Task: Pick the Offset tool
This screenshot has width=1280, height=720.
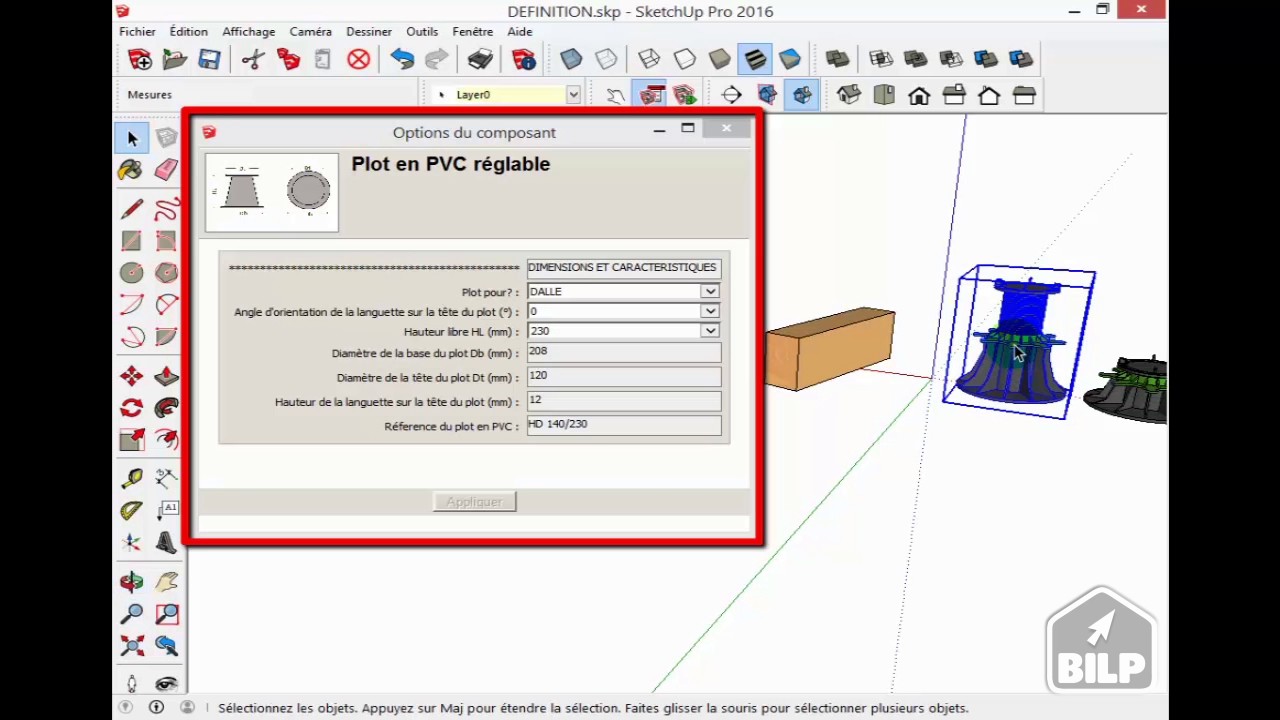Action: pos(166,440)
